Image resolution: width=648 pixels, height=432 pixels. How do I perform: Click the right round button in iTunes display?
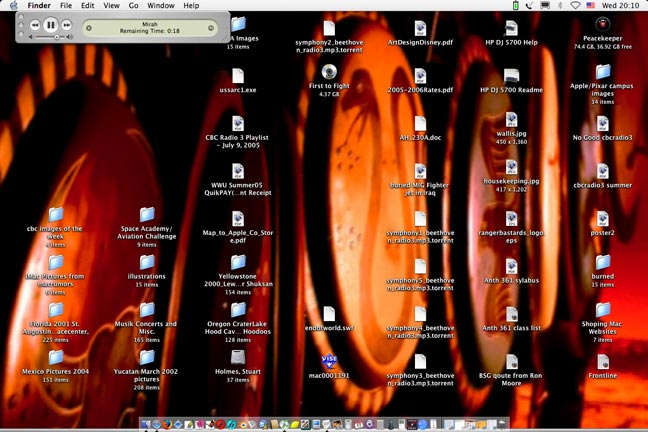tap(211, 28)
